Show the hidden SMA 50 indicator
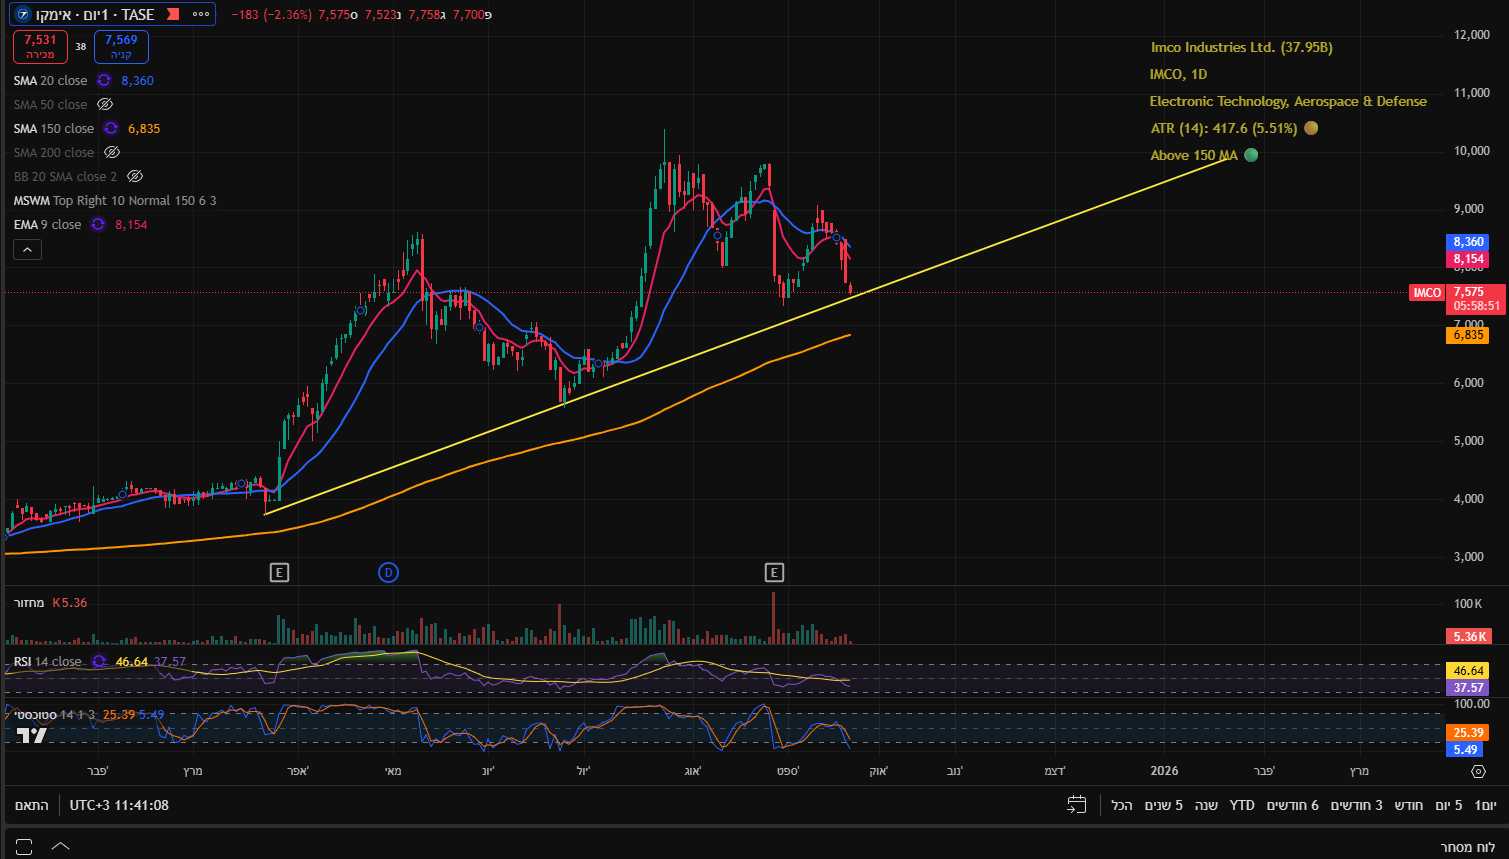This screenshot has height=859, width=1509. [x=105, y=105]
